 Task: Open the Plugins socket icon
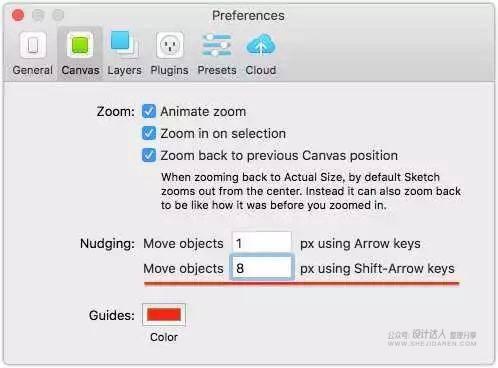coord(170,45)
